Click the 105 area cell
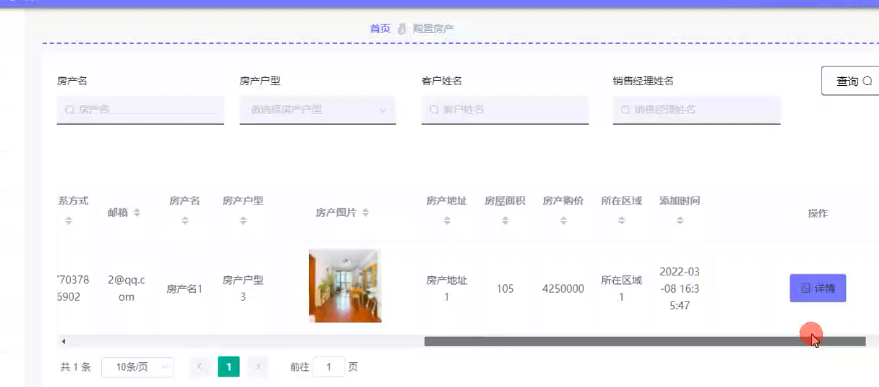Image resolution: width=879 pixels, height=387 pixels. tap(505, 289)
